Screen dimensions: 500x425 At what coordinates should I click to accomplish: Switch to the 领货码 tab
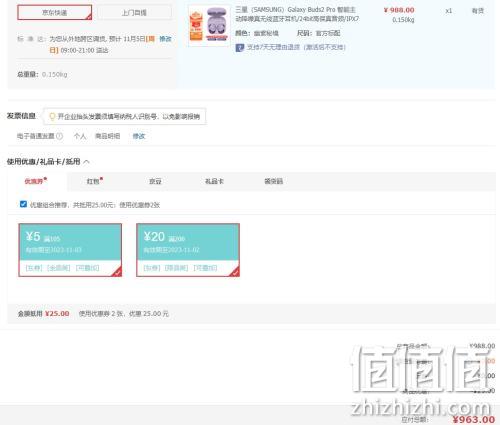click(x=273, y=181)
